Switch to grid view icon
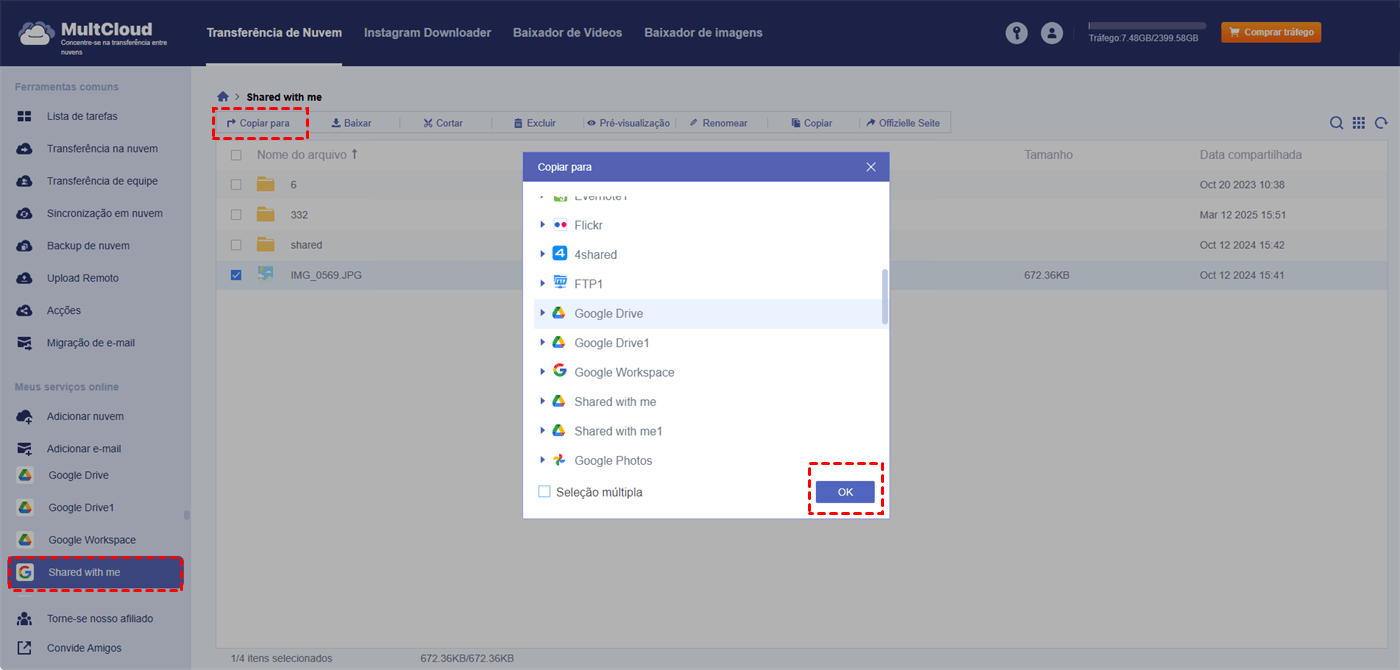This screenshot has width=1400, height=670. point(1359,123)
